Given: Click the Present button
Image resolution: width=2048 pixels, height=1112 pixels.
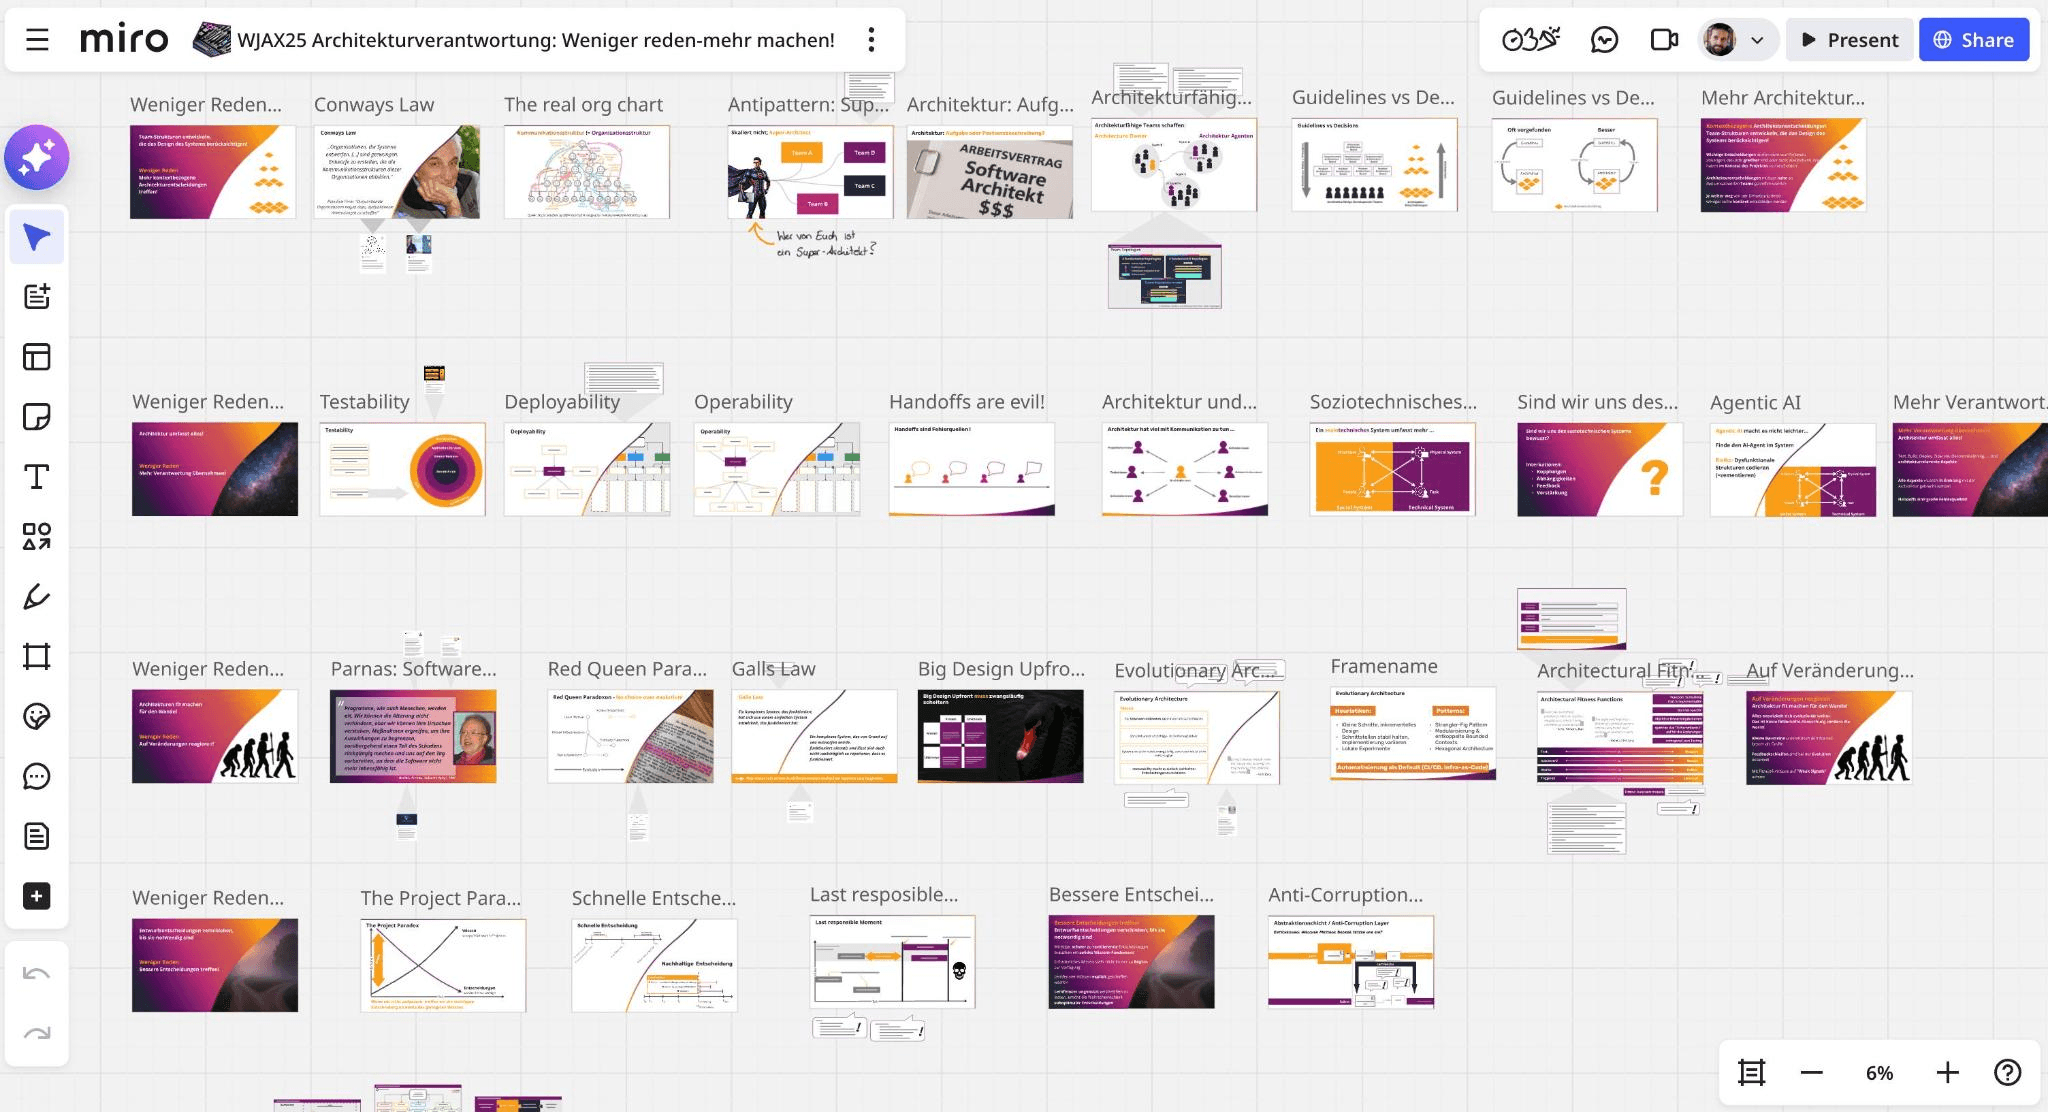Looking at the screenshot, I should (x=1849, y=40).
